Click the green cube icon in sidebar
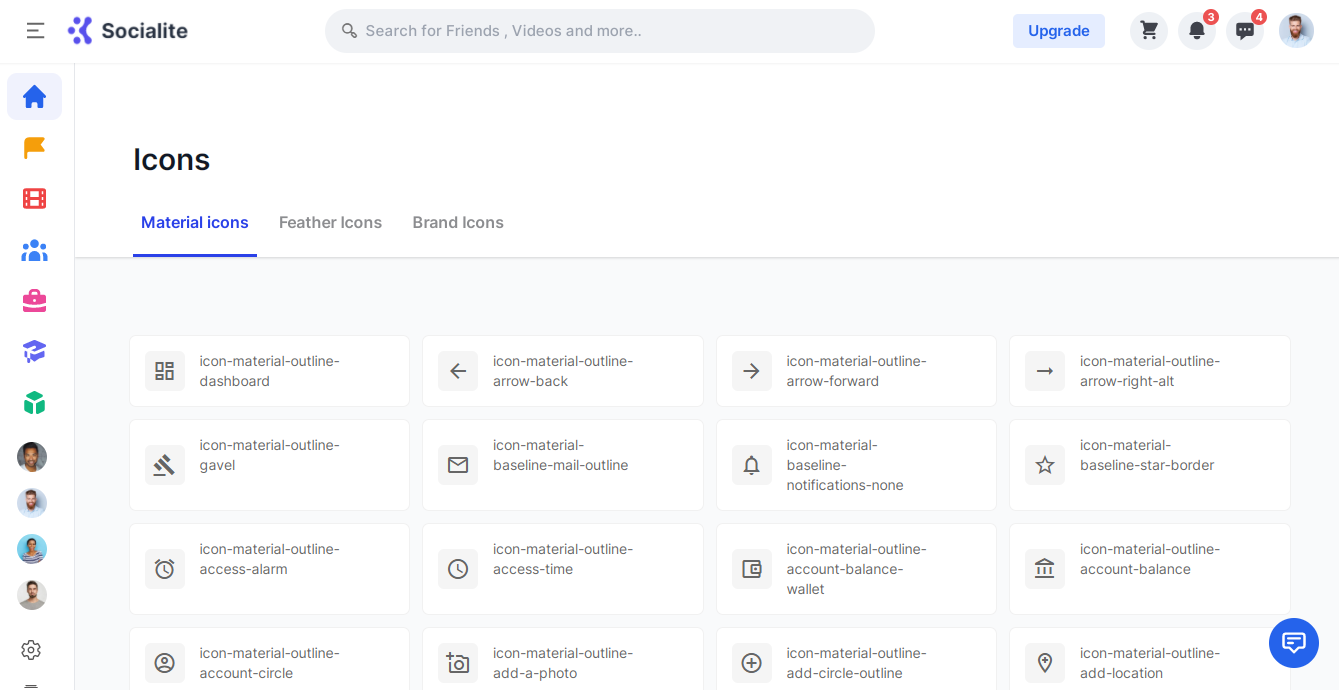The image size is (1339, 690). point(35,403)
